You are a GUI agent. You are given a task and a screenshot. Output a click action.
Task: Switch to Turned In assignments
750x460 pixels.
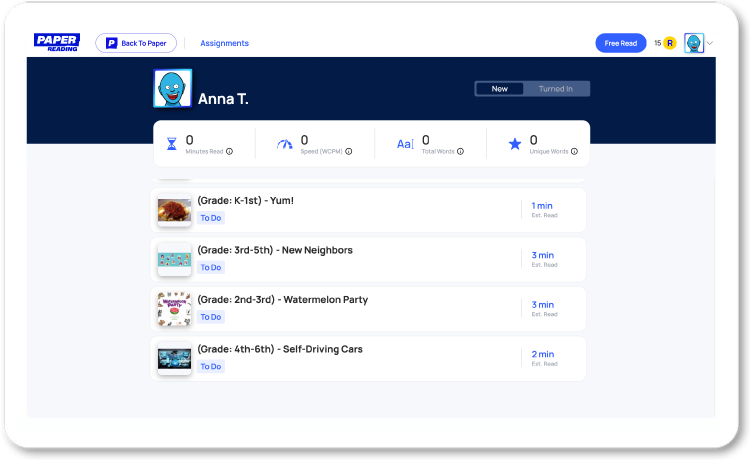point(556,89)
